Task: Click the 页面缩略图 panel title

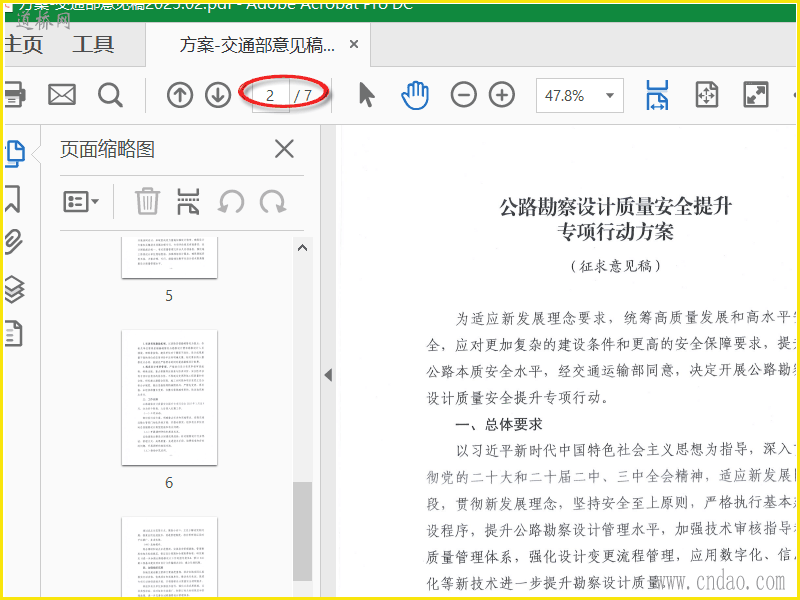Action: pyautogui.click(x=107, y=149)
